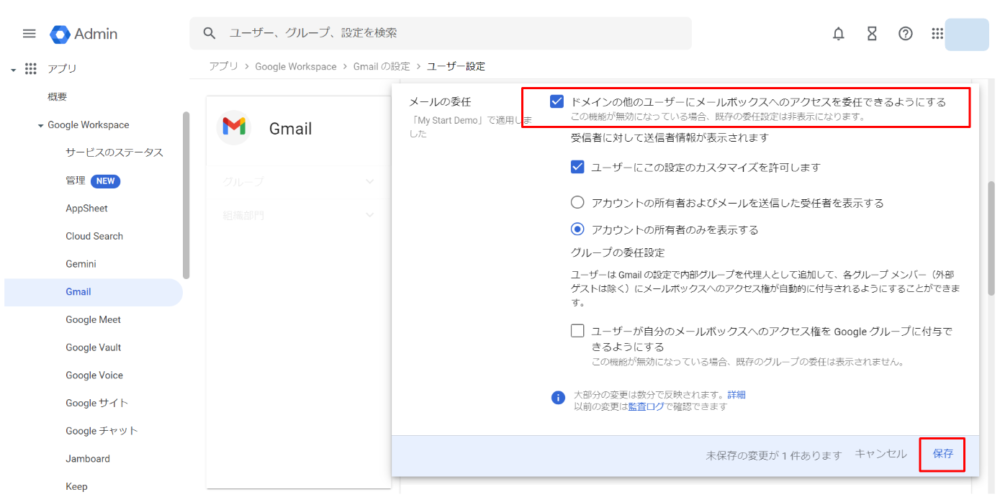Uncheck mailbox delegation to domain users
This screenshot has height=497, width=1000.
click(x=556, y=101)
